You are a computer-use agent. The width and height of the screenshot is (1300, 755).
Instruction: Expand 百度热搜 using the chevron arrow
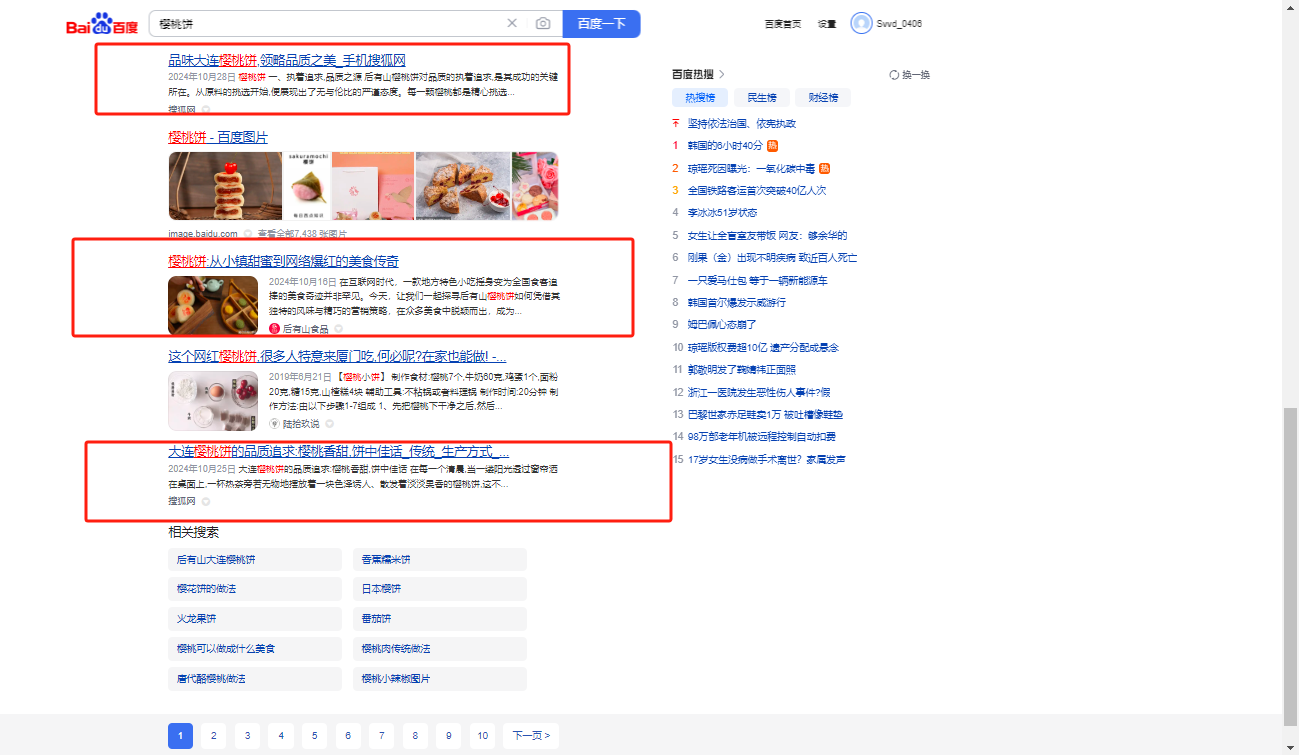(722, 74)
